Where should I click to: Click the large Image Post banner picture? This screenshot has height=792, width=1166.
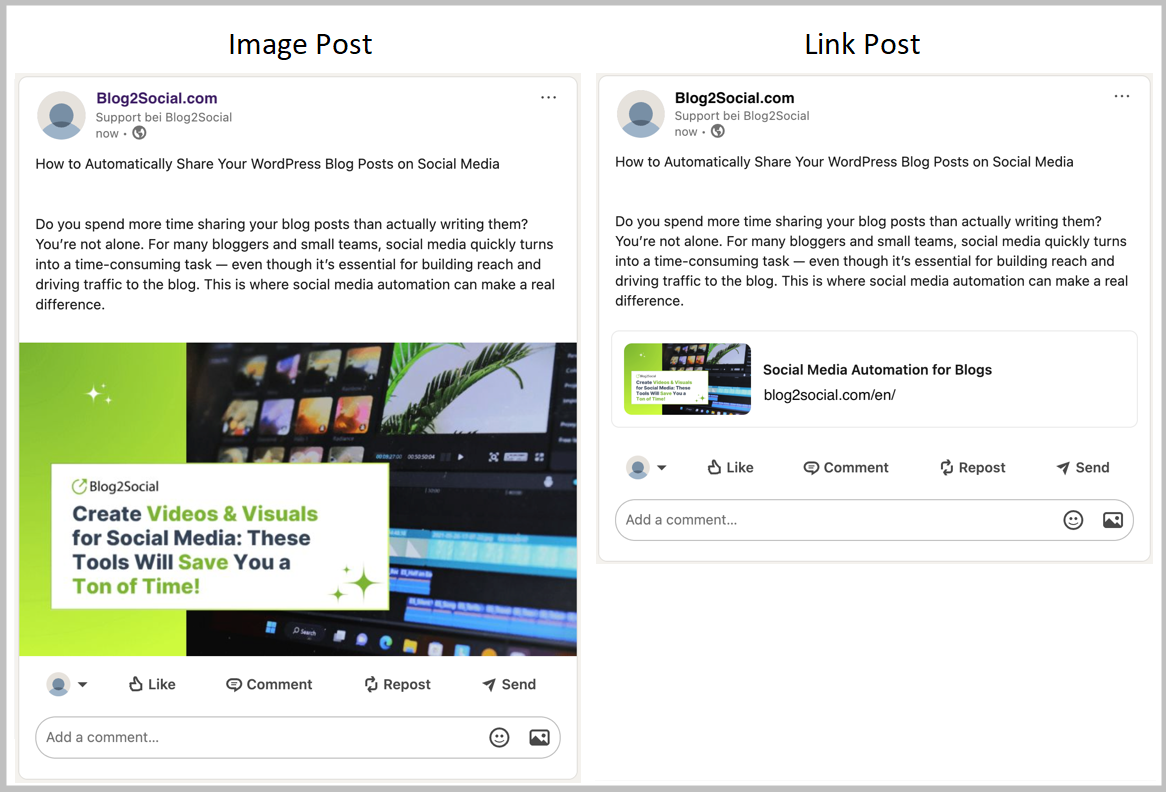(298, 499)
